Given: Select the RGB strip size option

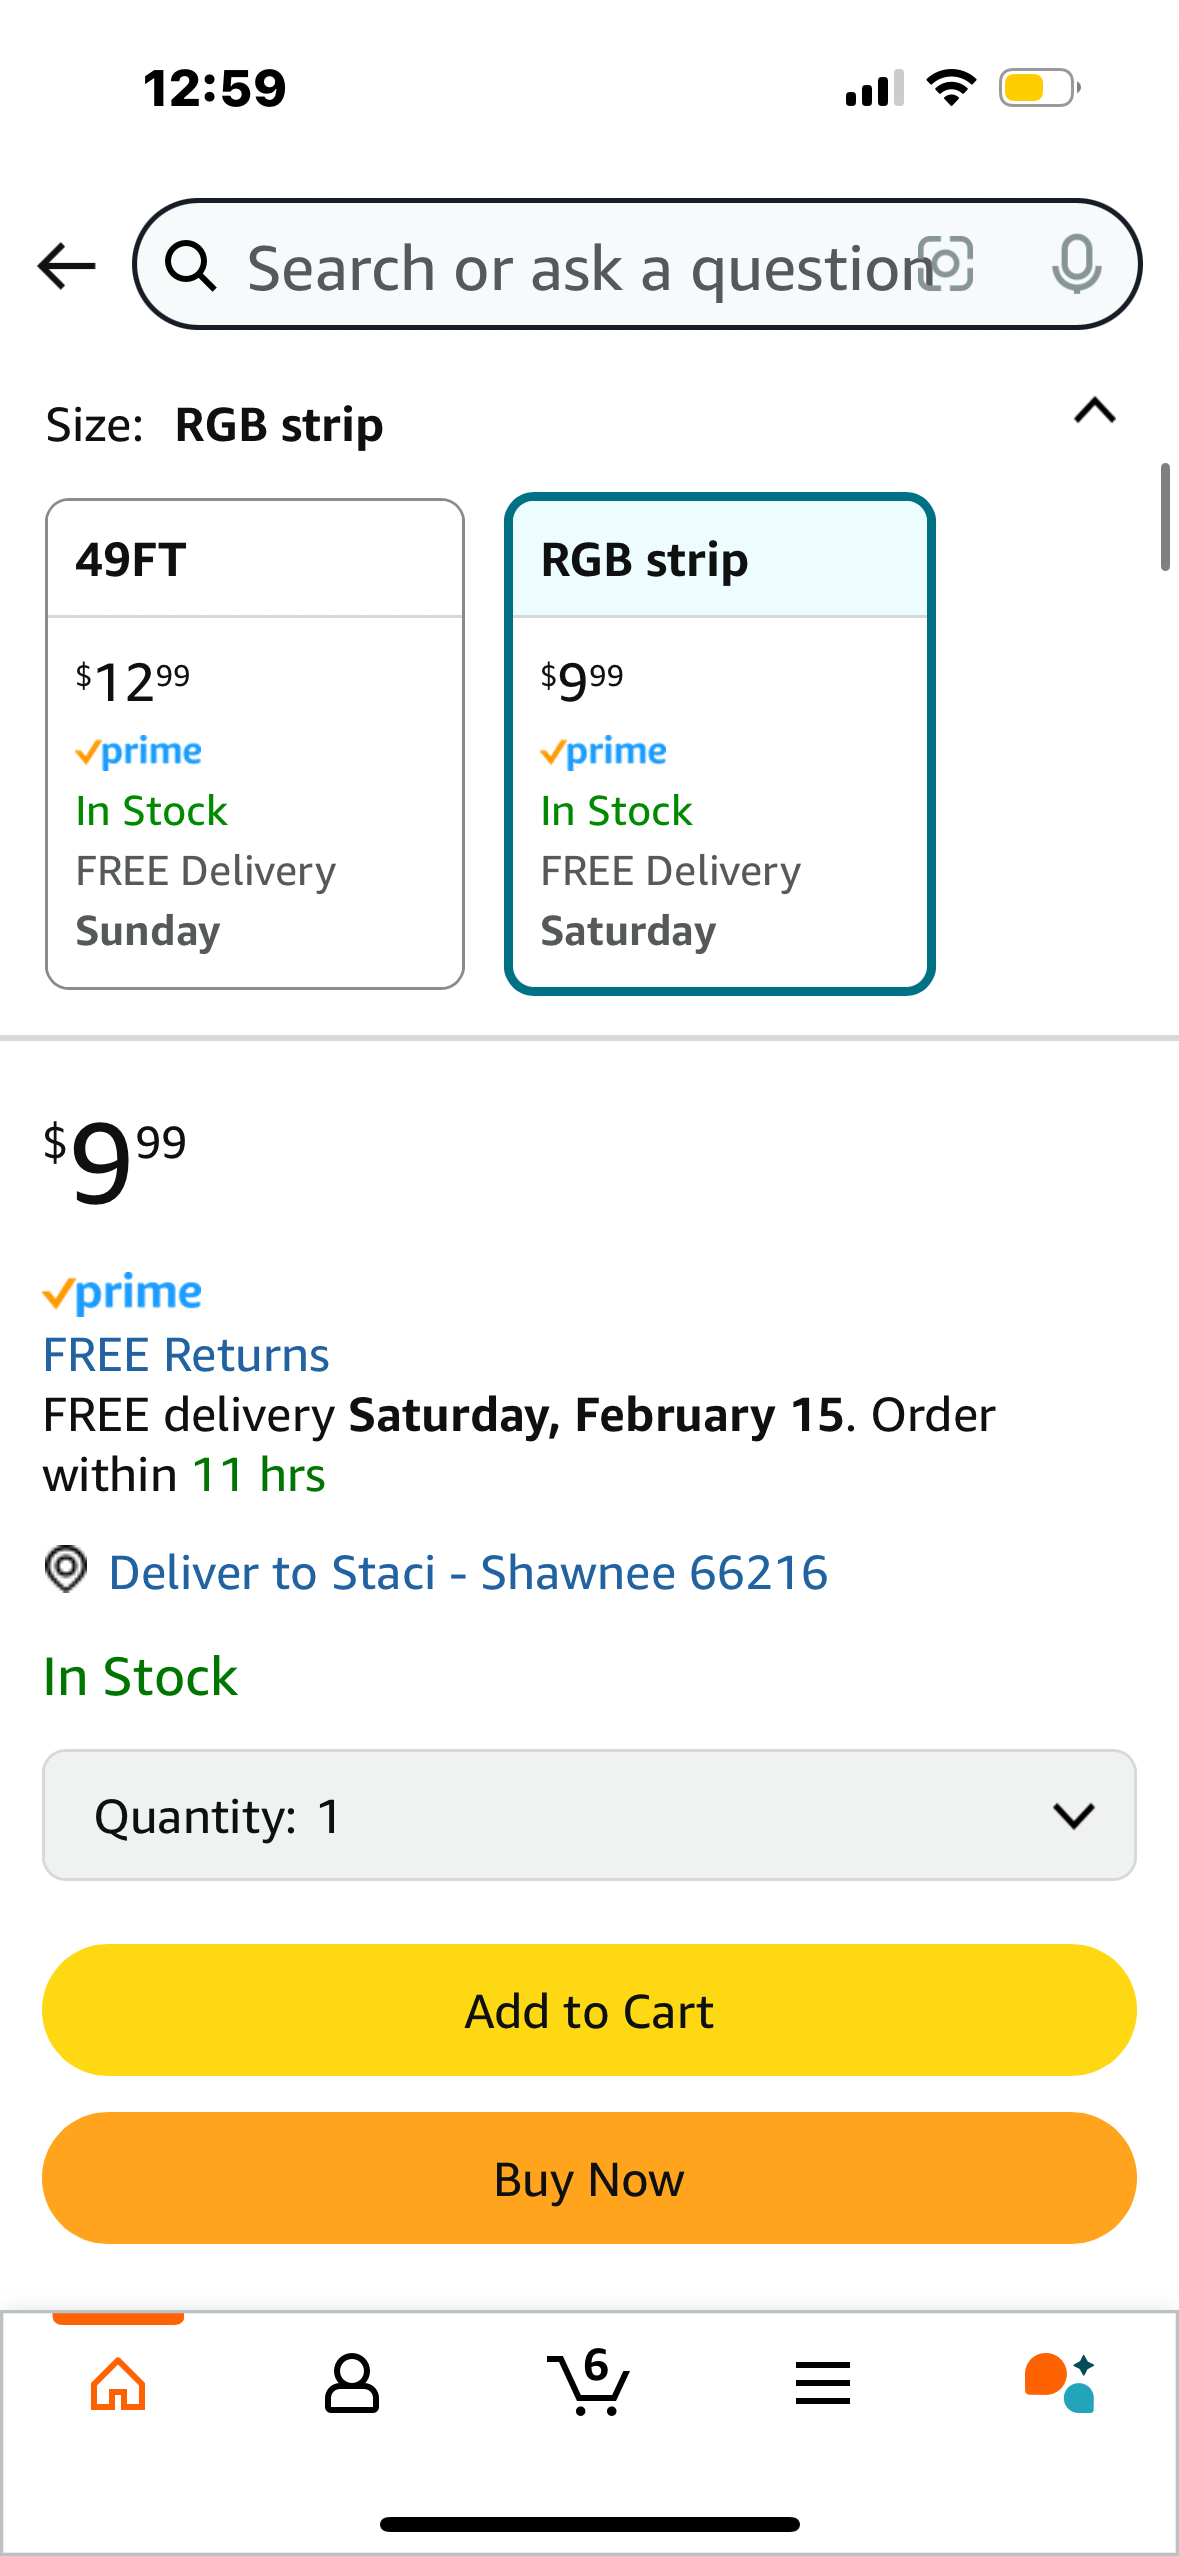Looking at the screenshot, I should [719, 744].
